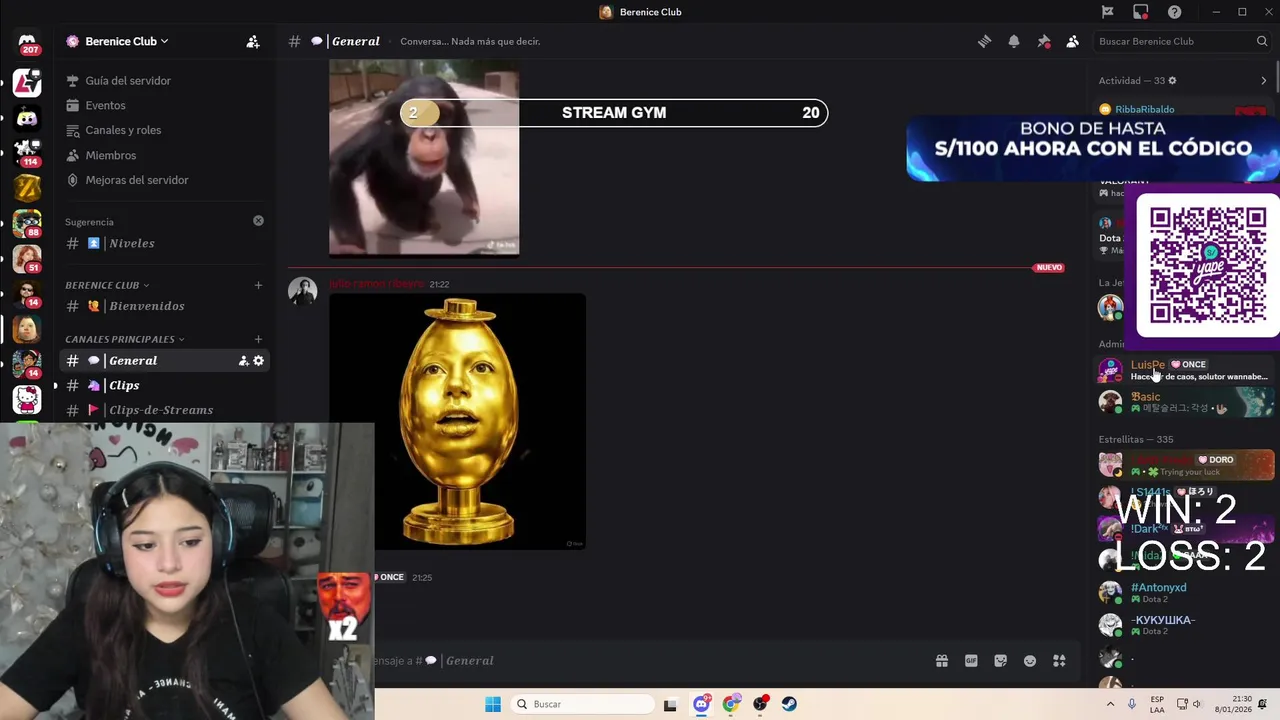Screen dimensions: 1280x720
Task: Send a gift using the gift icon
Action: point(941,661)
